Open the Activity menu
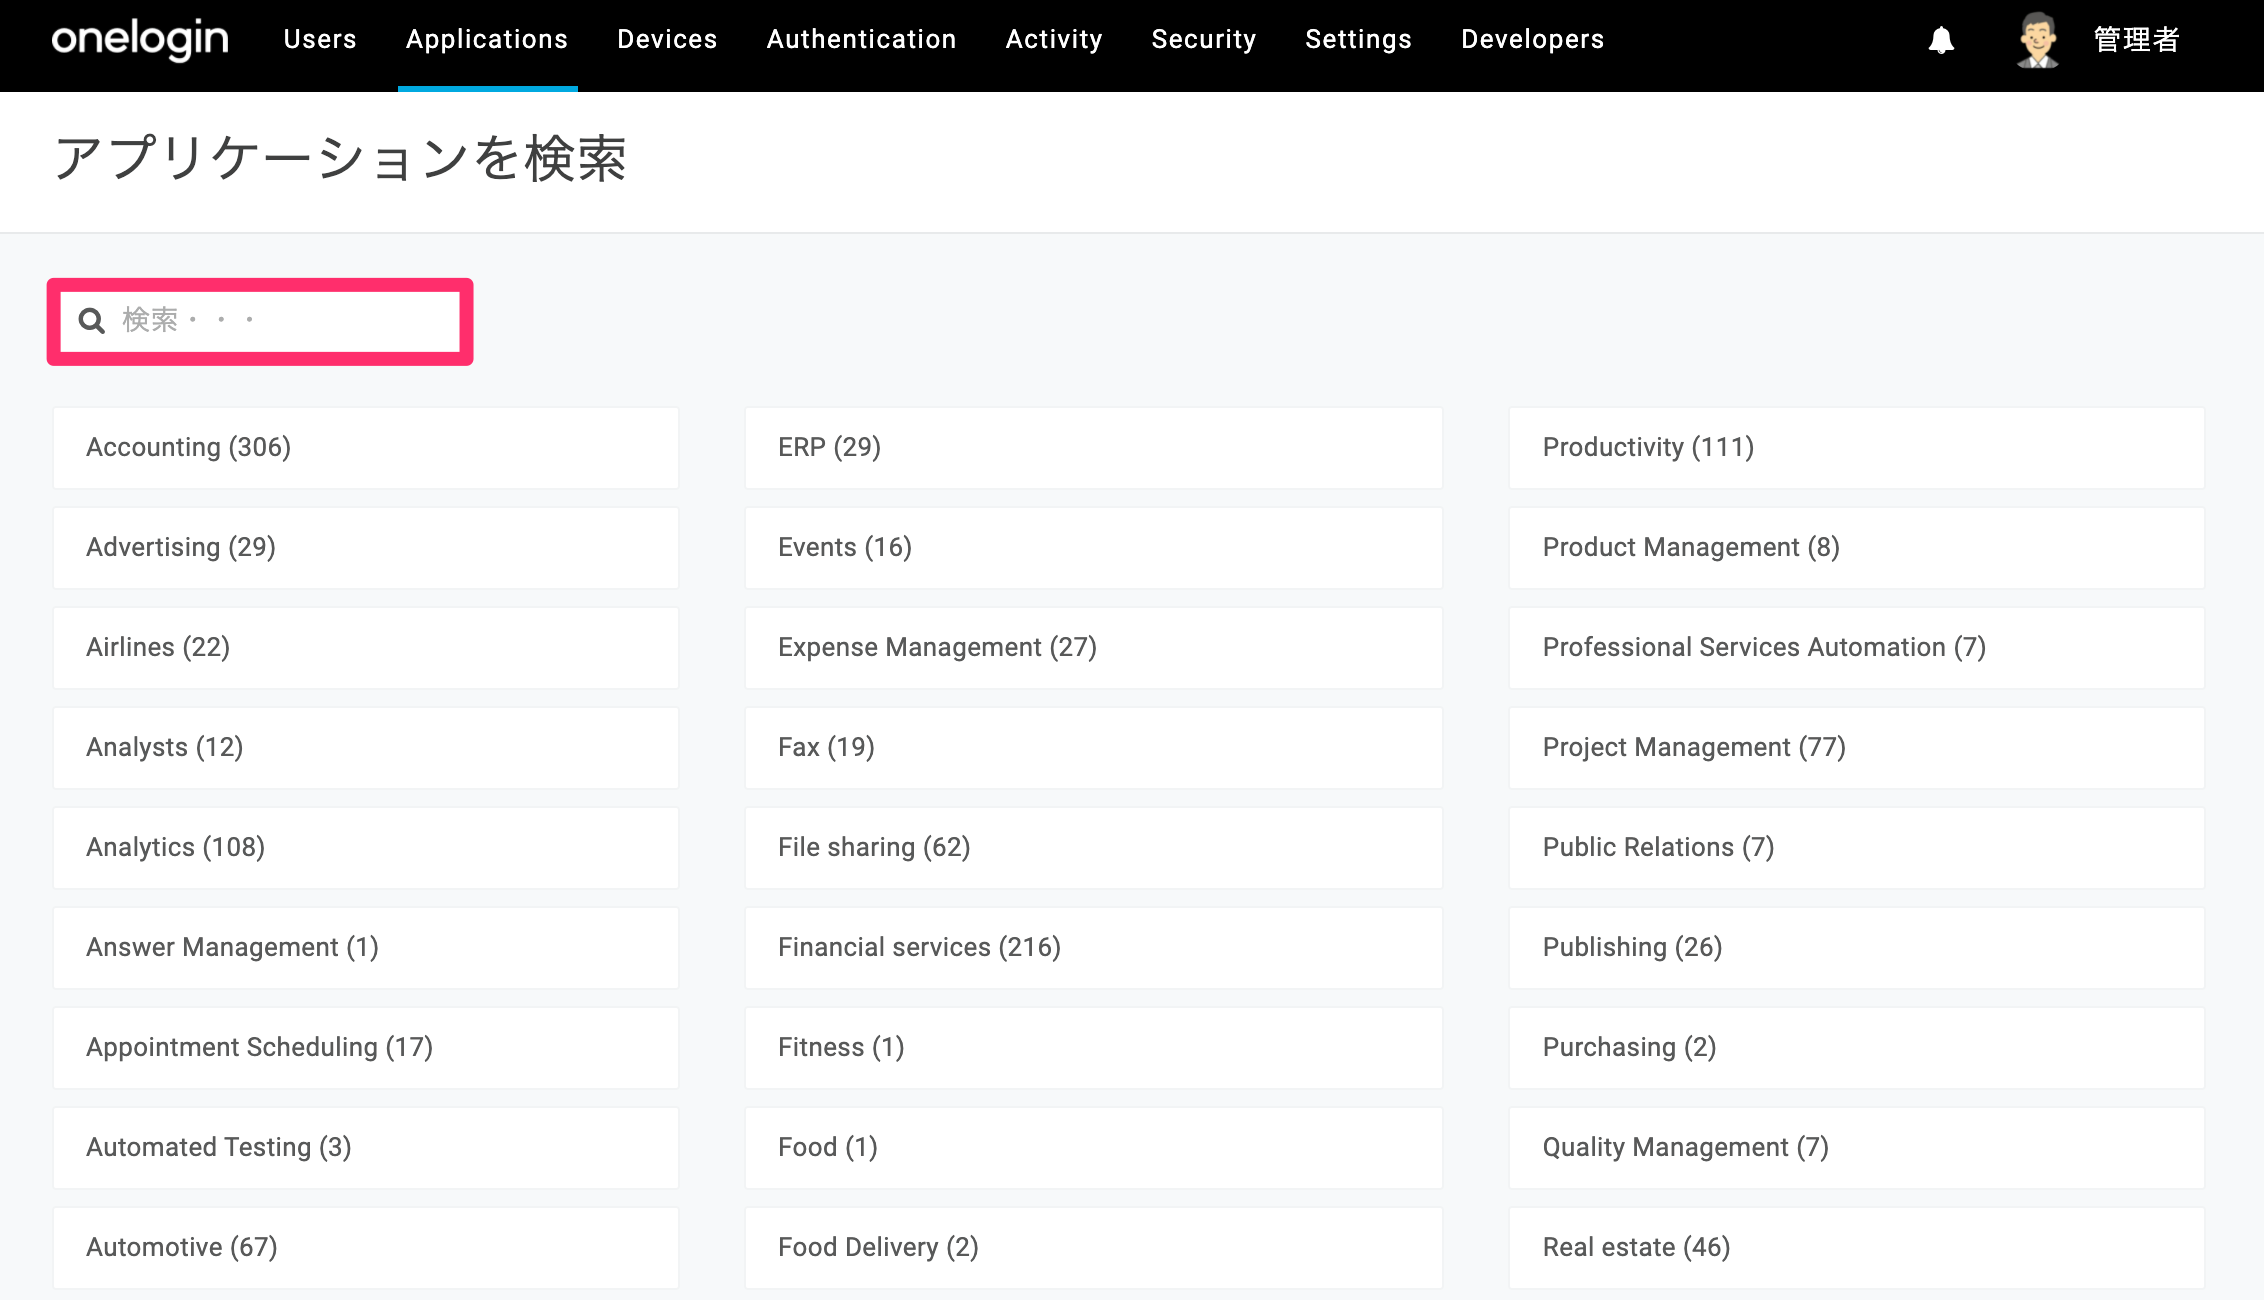Image resolution: width=2264 pixels, height=1300 pixels. point(1054,39)
